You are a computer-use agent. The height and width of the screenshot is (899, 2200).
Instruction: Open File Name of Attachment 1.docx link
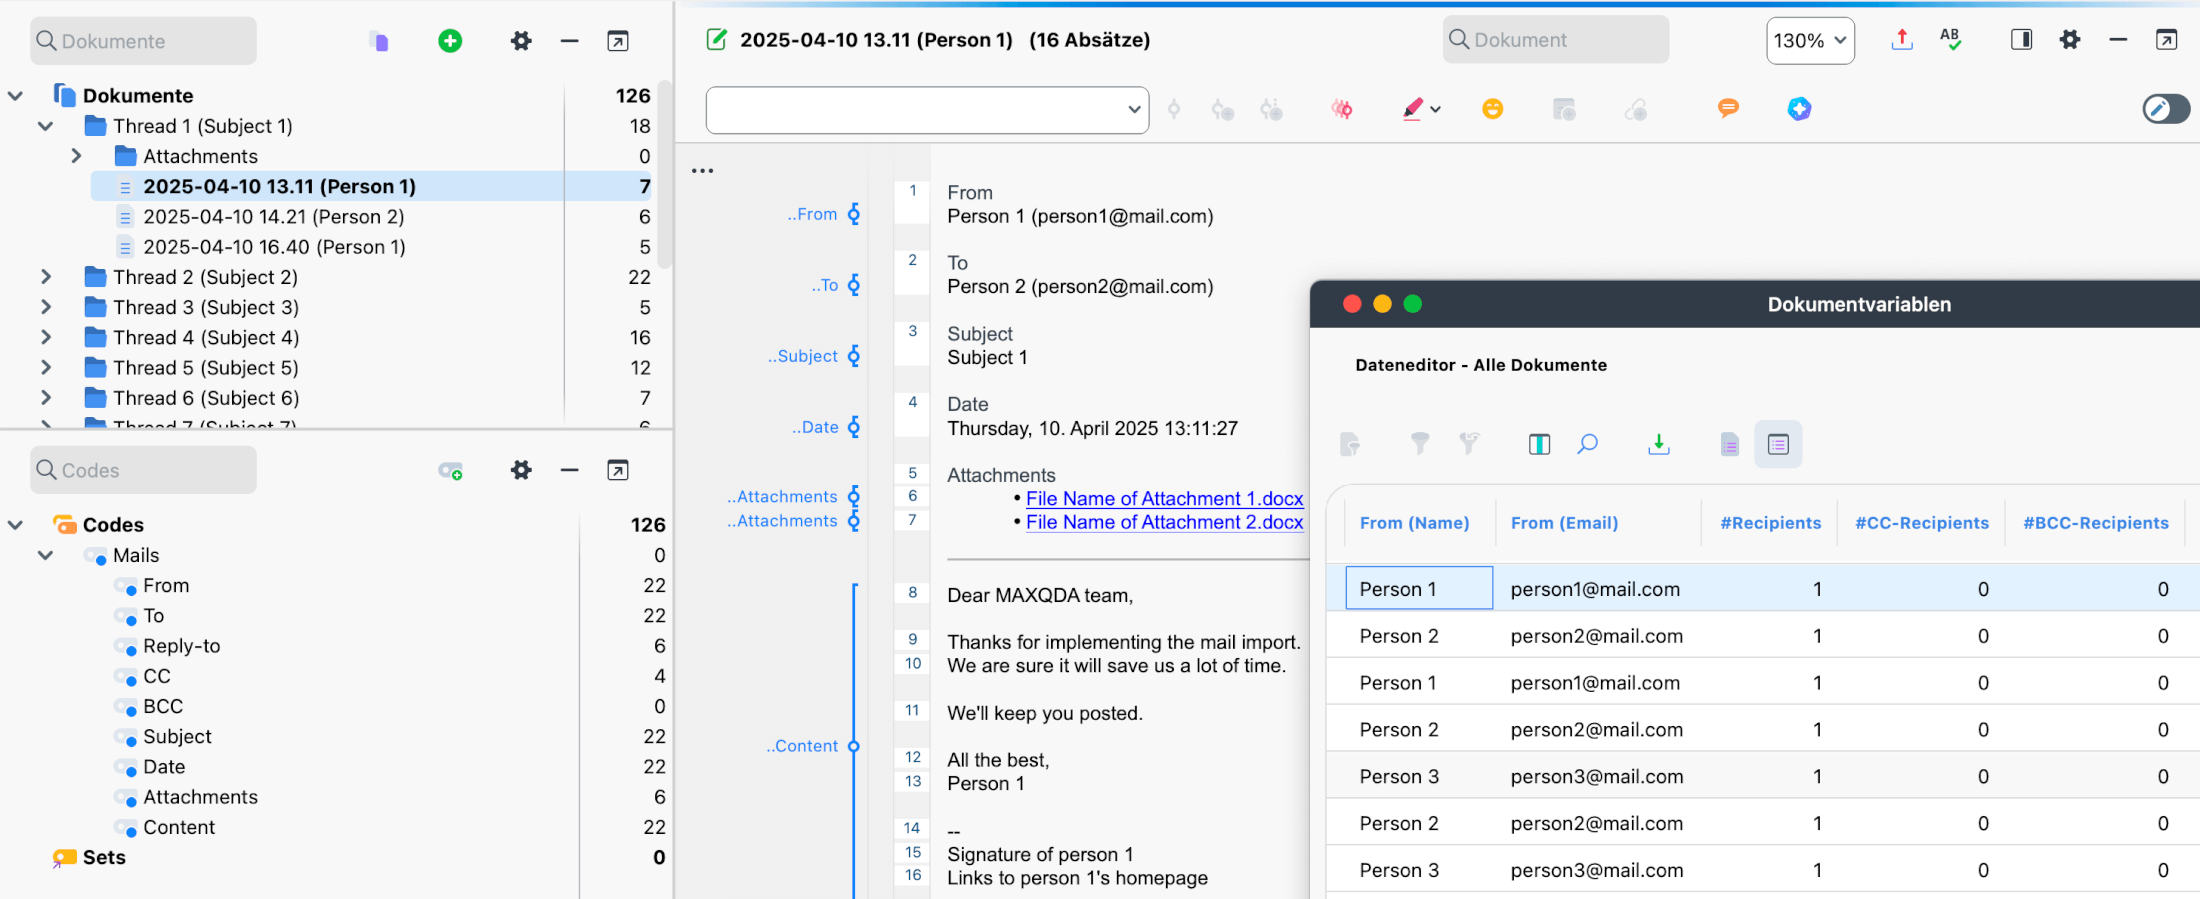(1164, 499)
